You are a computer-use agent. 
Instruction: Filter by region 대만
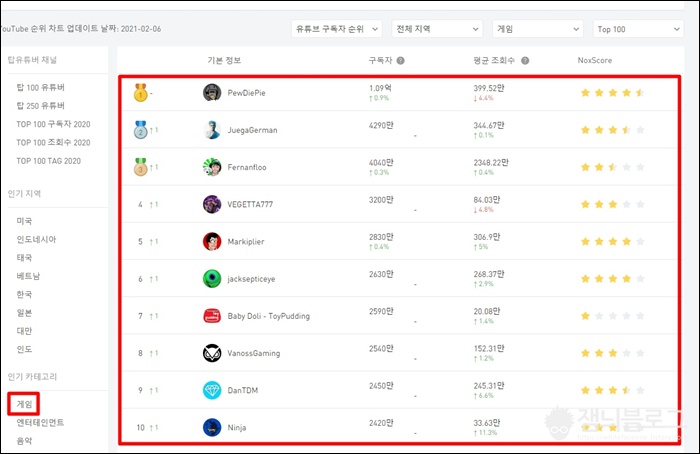tap(24, 331)
